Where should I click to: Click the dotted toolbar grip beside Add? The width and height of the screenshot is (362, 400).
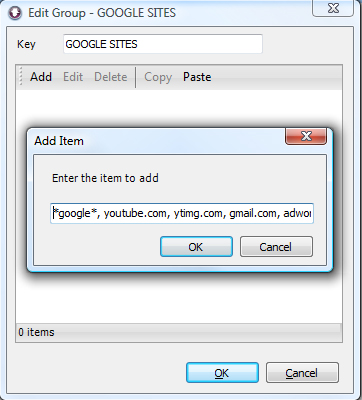point(21,77)
